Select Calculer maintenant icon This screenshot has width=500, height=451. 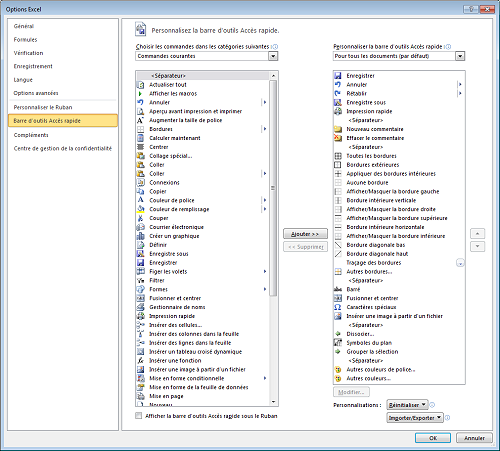click(141, 138)
